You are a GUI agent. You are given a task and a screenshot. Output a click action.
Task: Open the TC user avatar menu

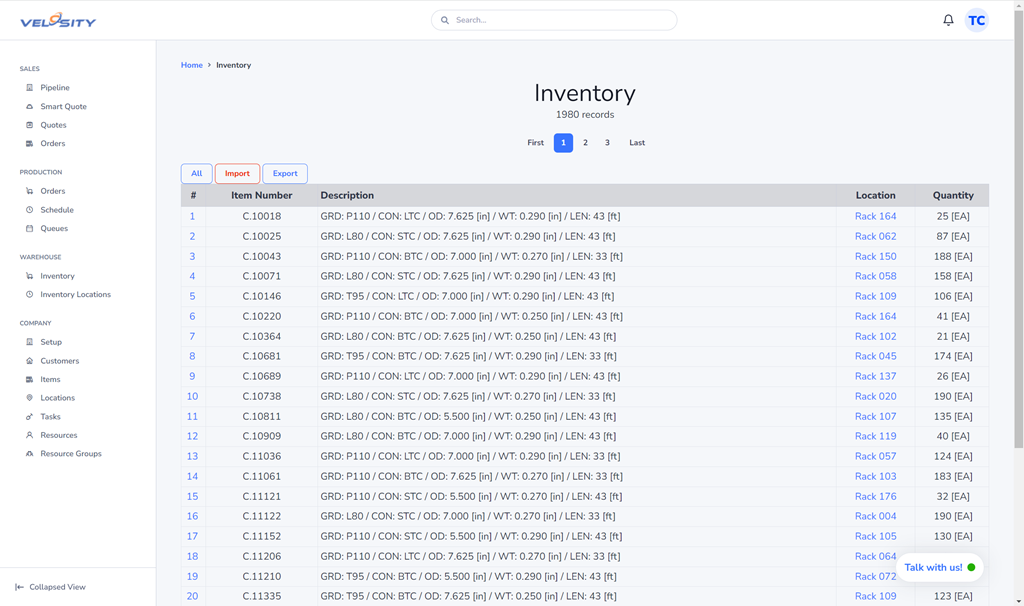pyautogui.click(x=976, y=20)
